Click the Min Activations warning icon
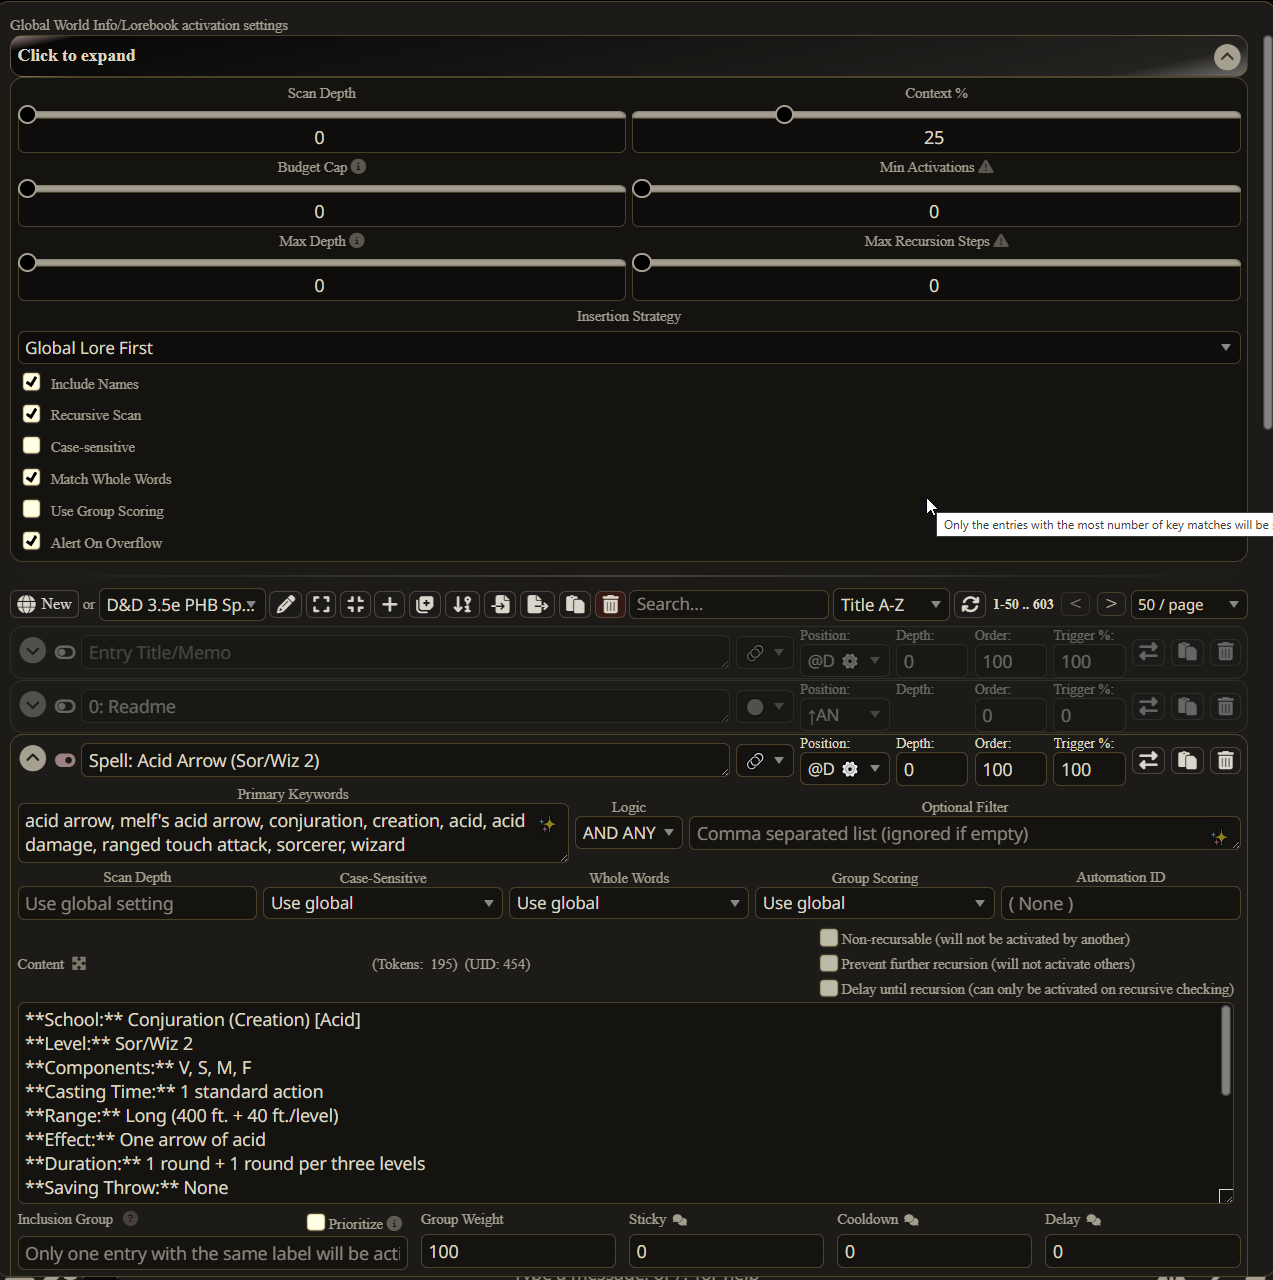The width and height of the screenshot is (1273, 1280). [x=986, y=167]
